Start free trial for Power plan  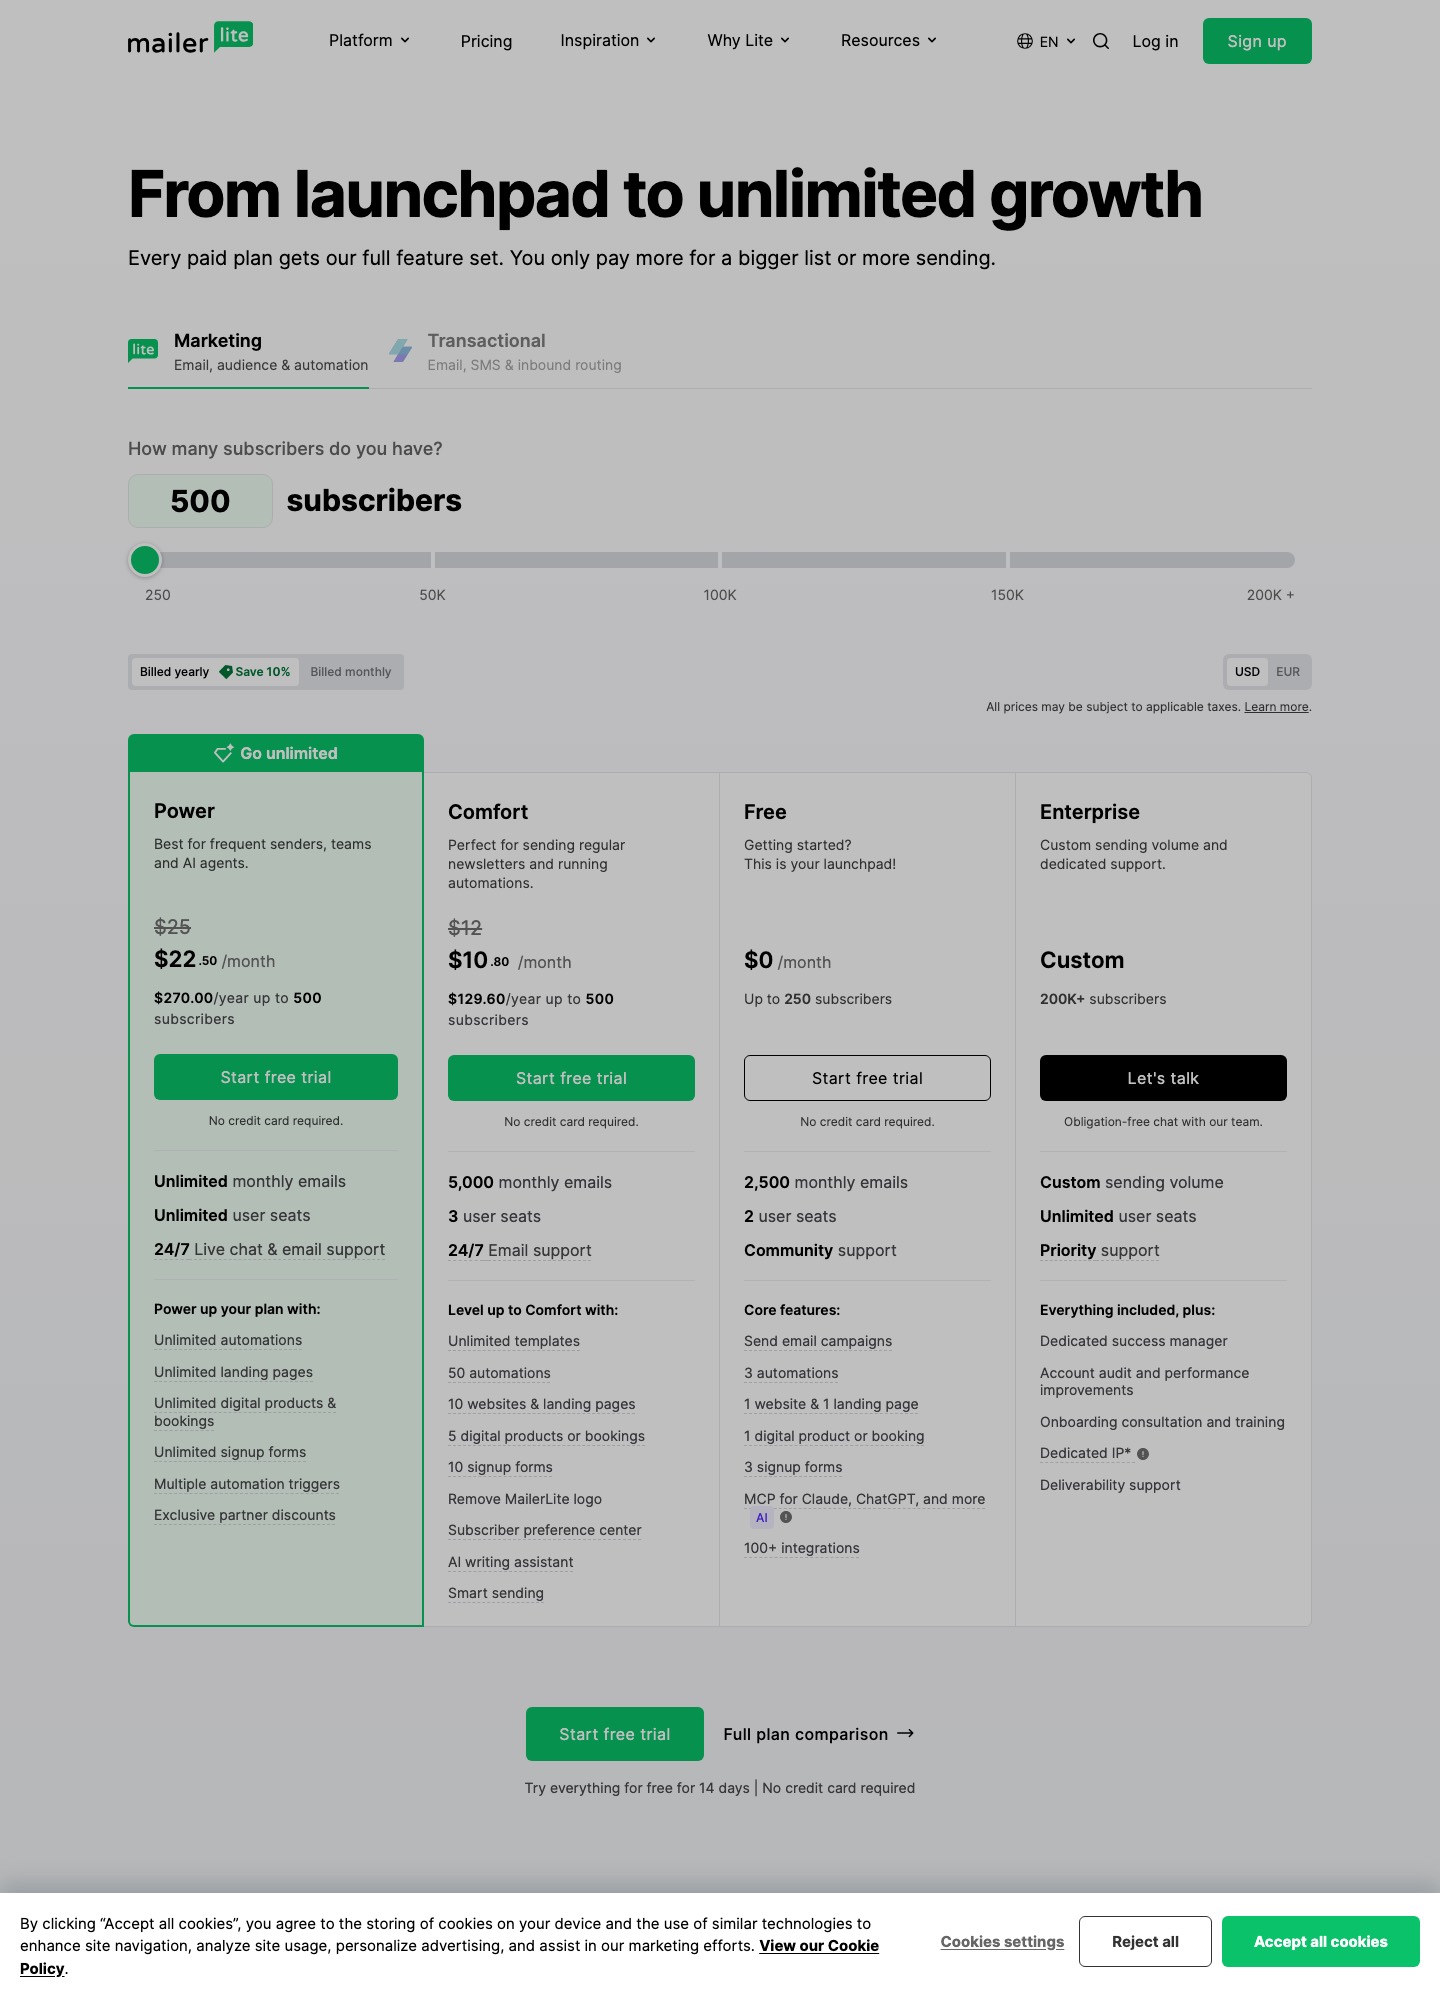[276, 1077]
